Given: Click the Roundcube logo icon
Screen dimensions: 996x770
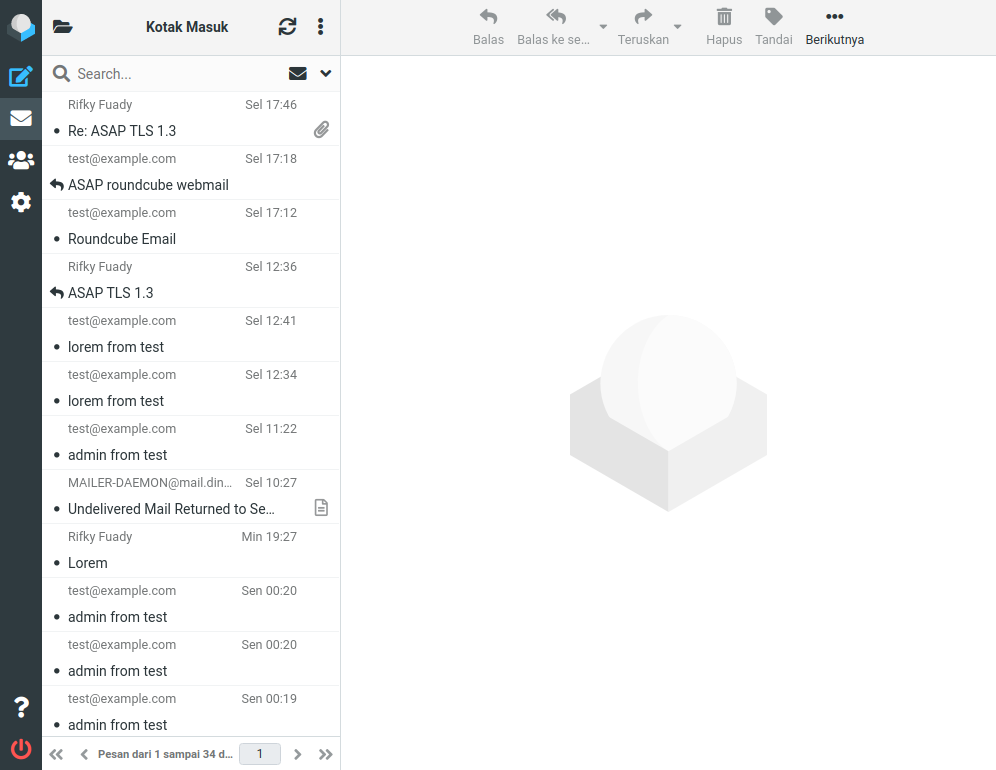Looking at the screenshot, I should (x=21, y=27).
